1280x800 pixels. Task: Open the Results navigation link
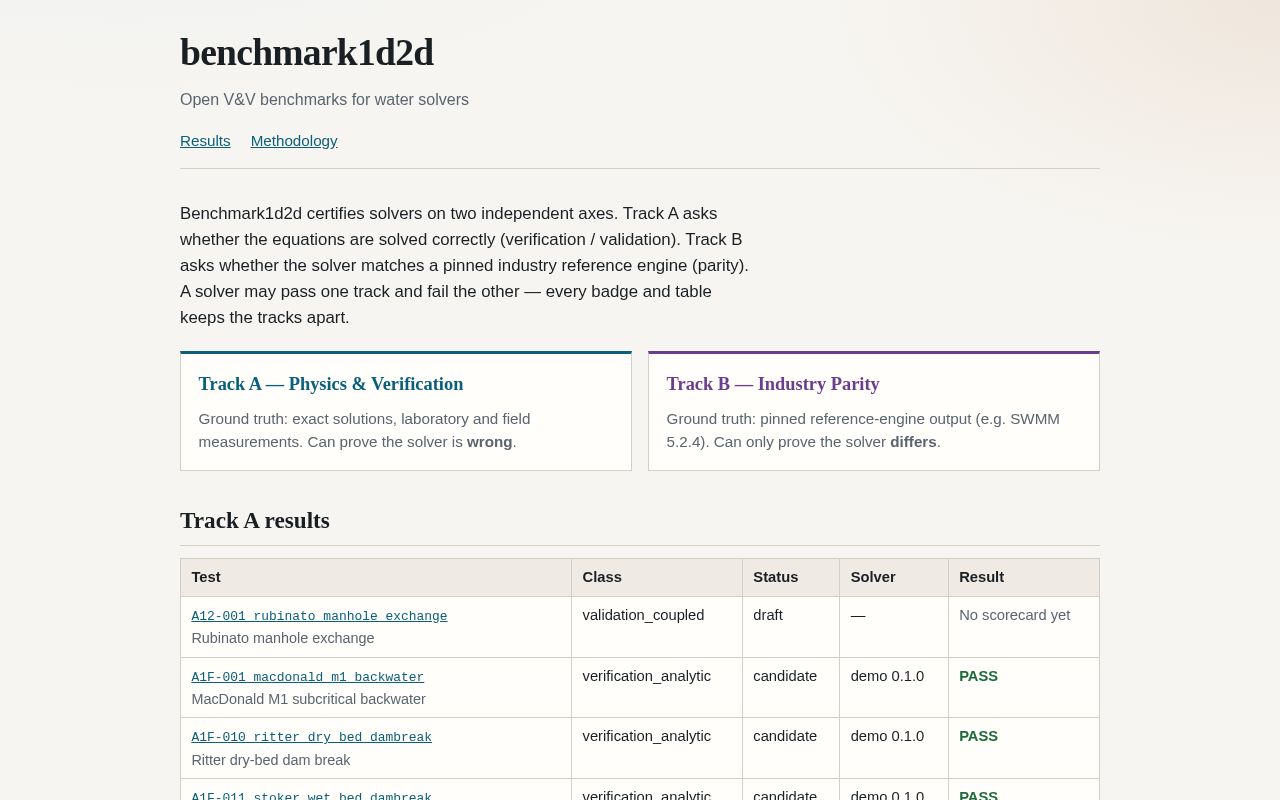[x=205, y=141]
